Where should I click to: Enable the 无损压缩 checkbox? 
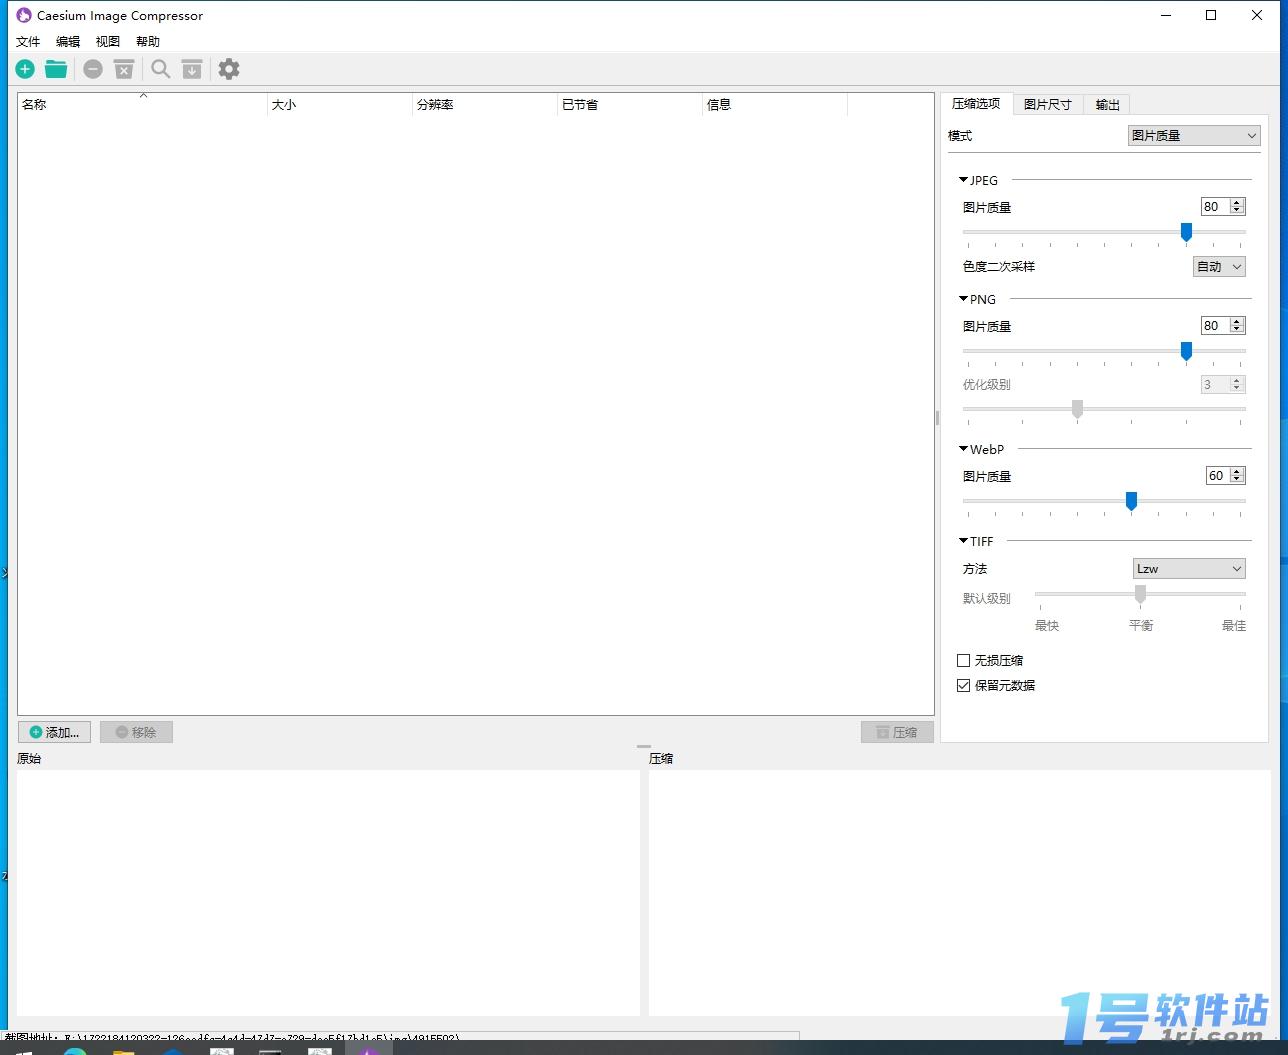click(x=964, y=660)
